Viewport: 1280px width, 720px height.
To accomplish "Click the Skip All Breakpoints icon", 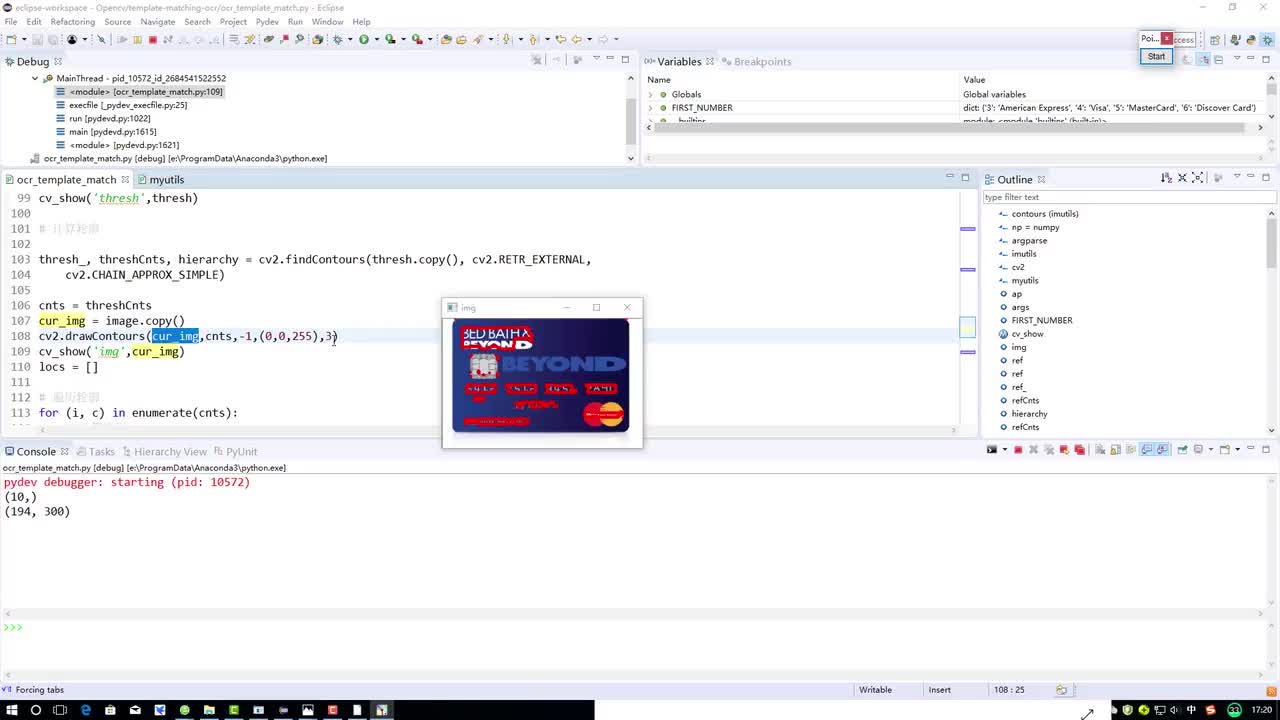I will point(101,40).
